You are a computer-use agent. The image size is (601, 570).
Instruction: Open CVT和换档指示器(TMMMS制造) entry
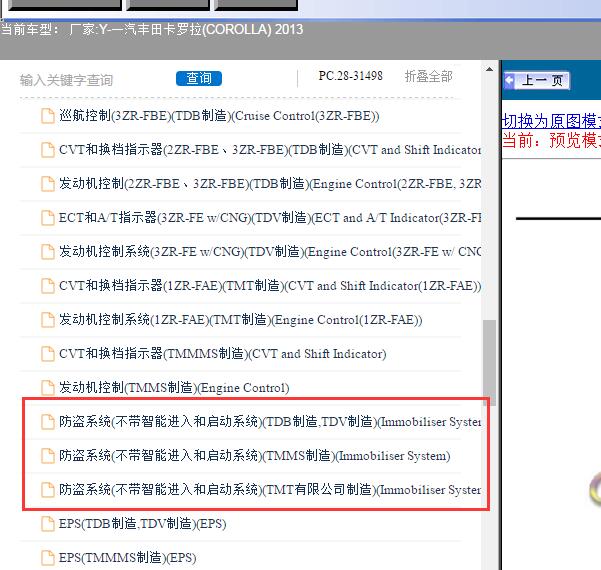(222, 353)
